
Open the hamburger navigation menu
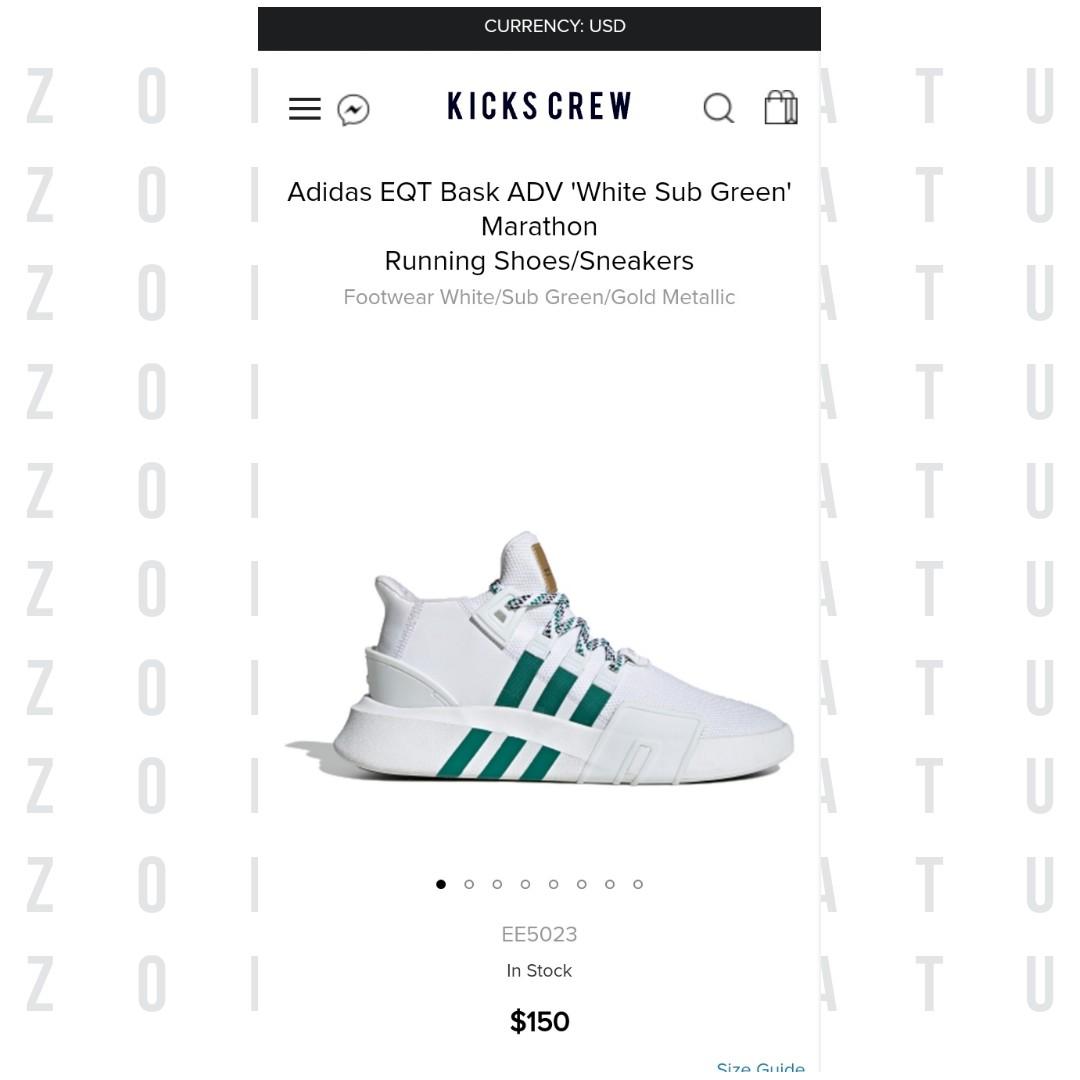coord(304,109)
